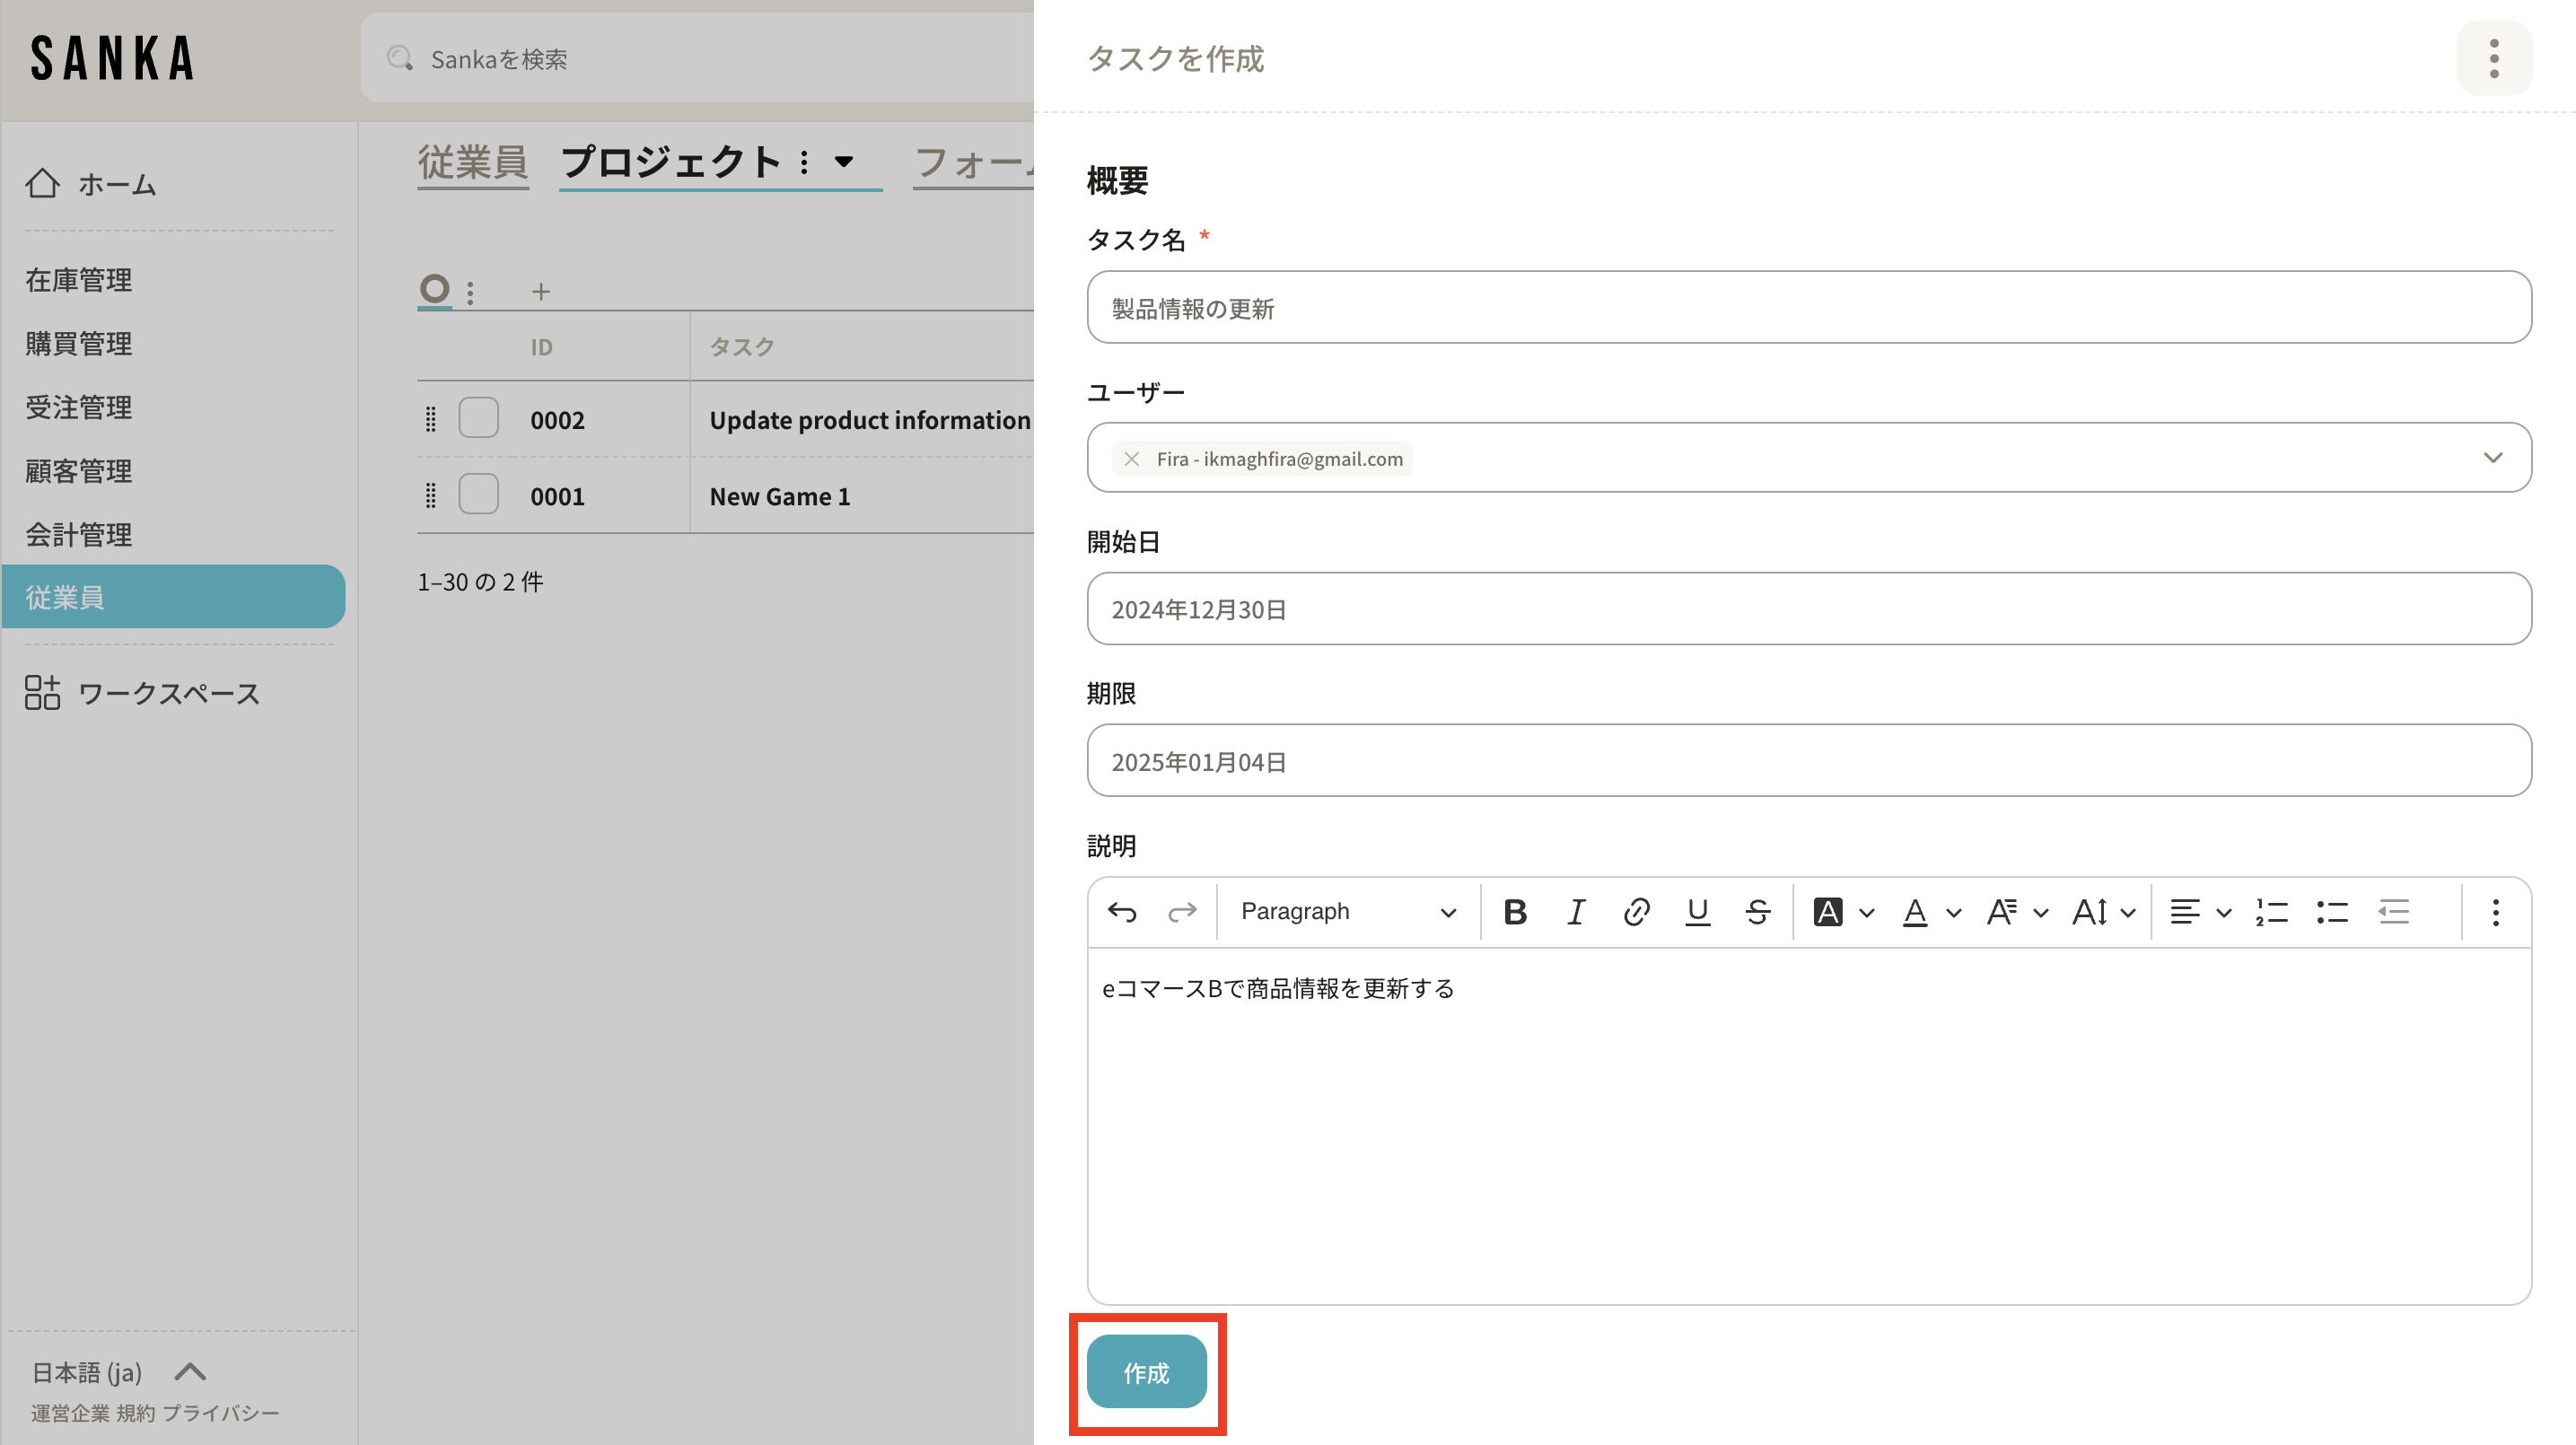Open 会計管理 in the sidebar
This screenshot has height=1445, width=2576.
[79, 535]
